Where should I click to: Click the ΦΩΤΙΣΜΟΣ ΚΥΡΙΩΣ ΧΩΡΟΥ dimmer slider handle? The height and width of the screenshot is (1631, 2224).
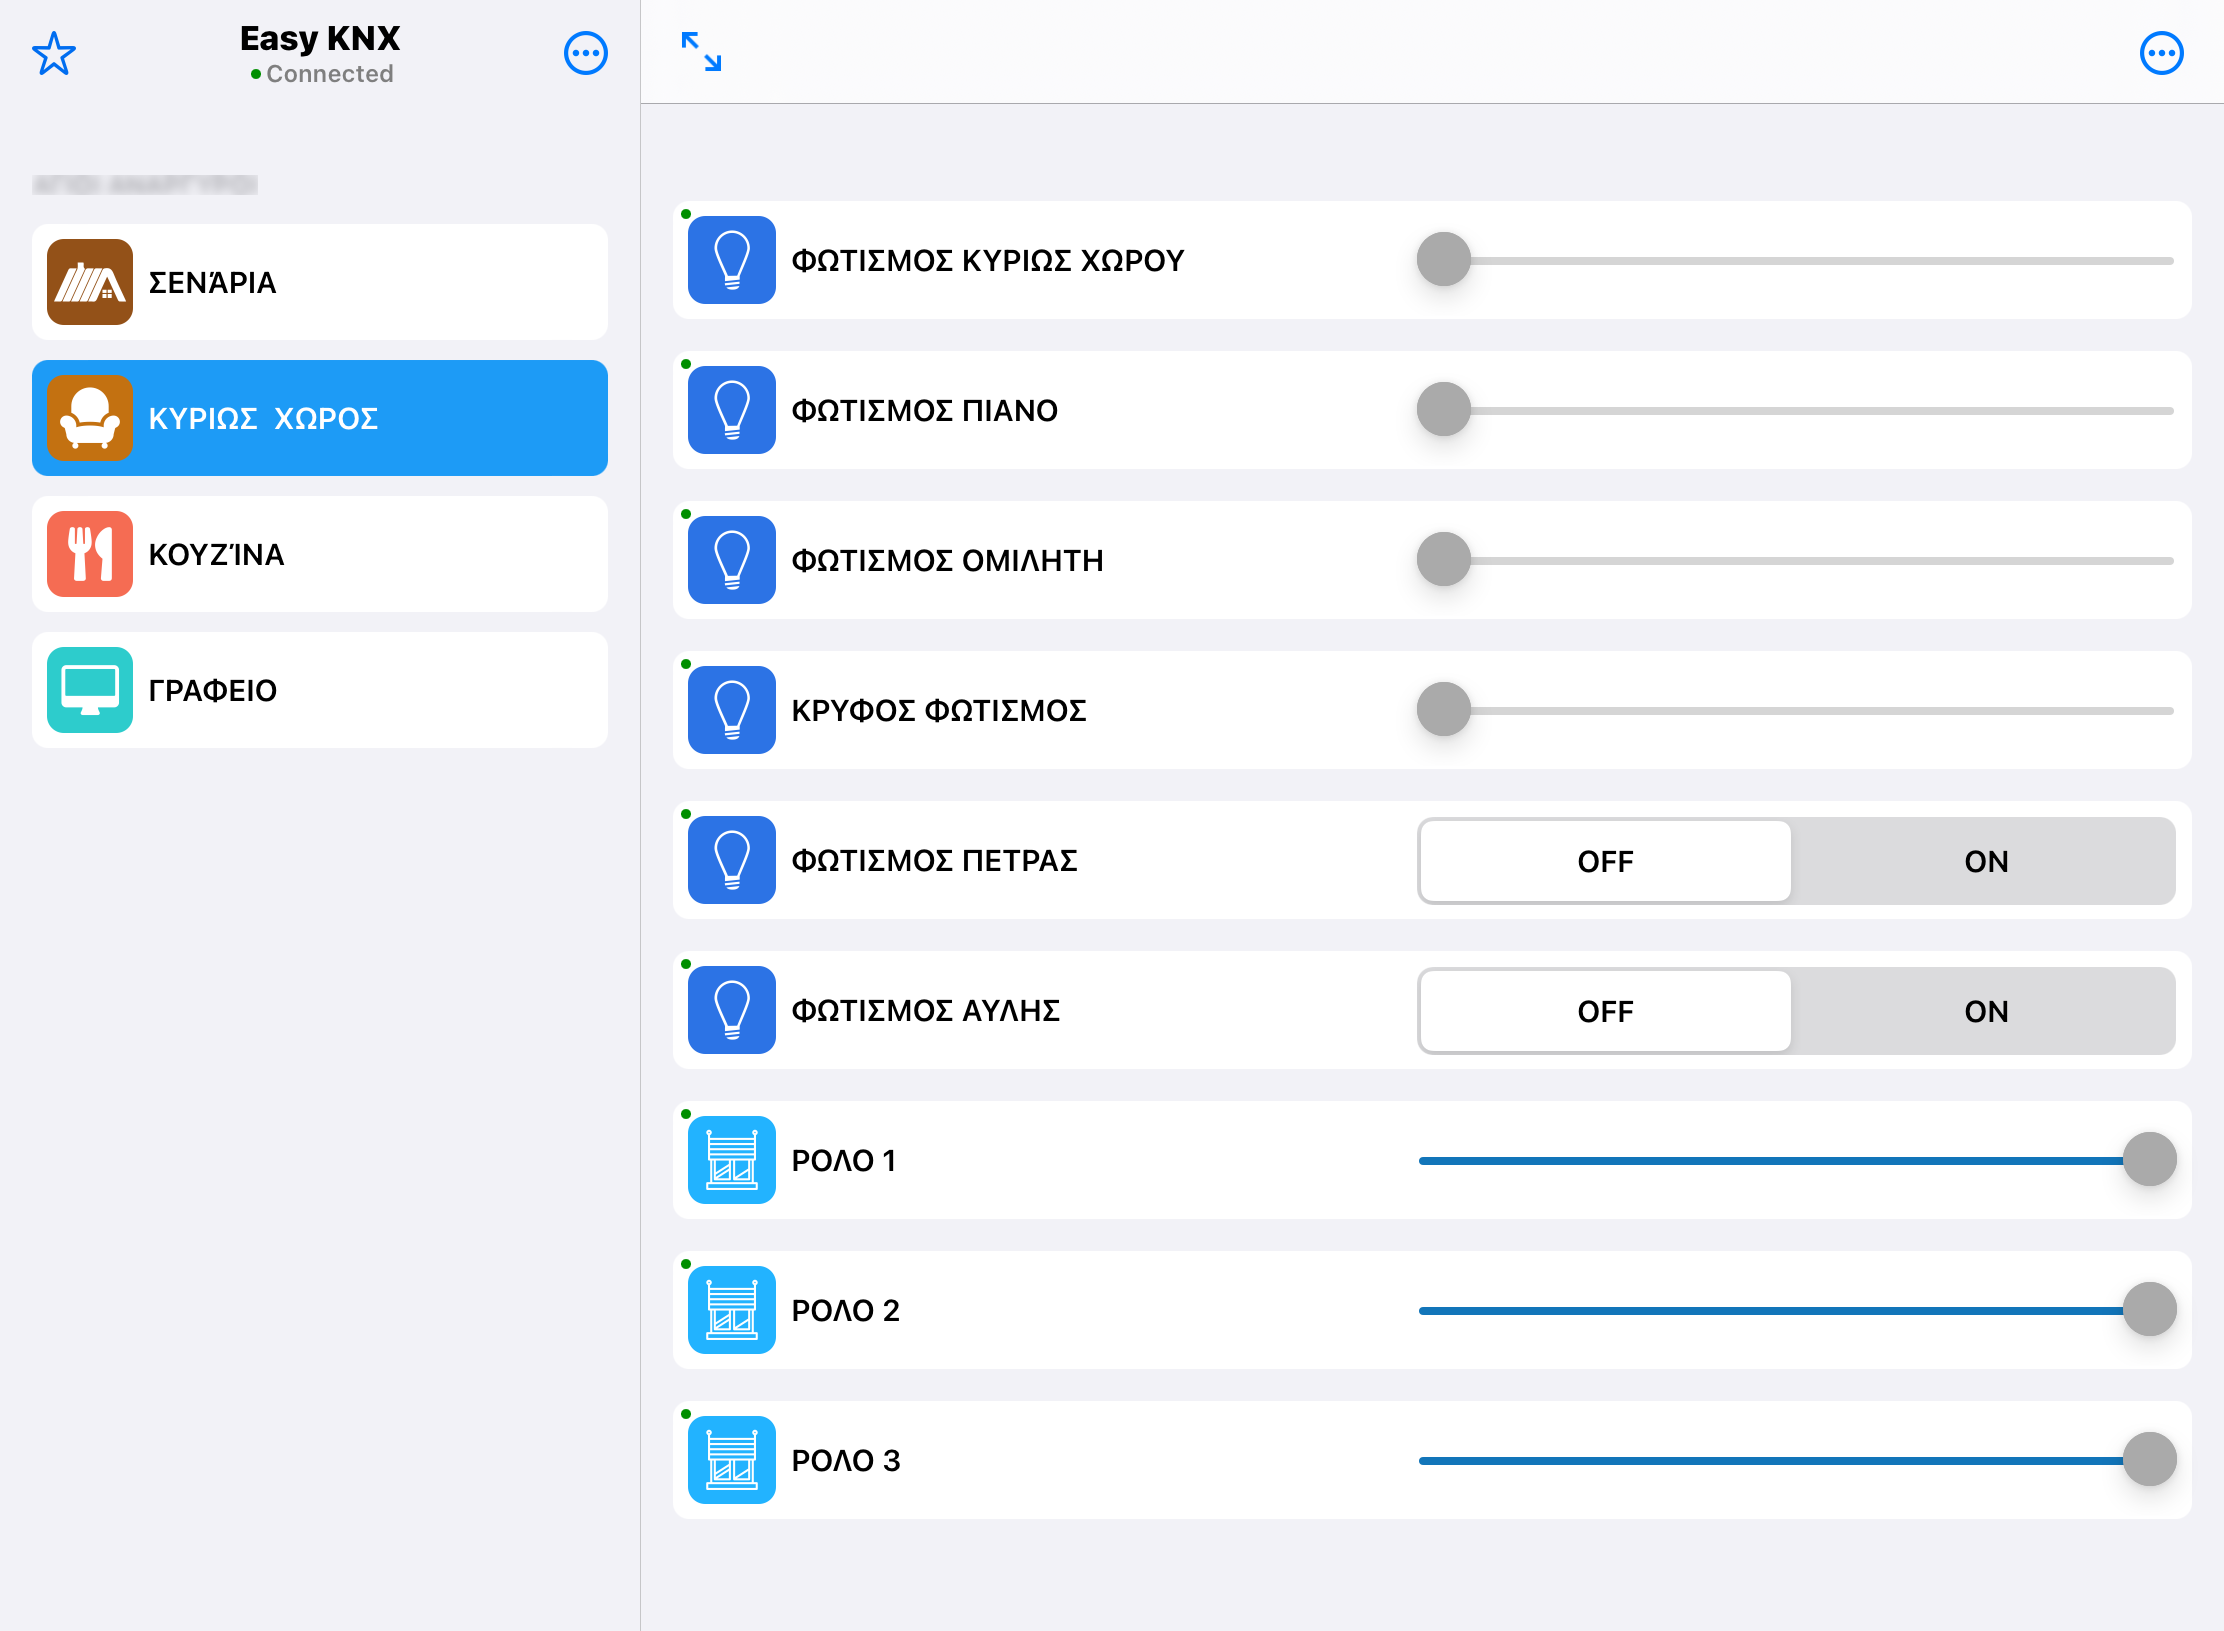pyautogui.click(x=1443, y=260)
